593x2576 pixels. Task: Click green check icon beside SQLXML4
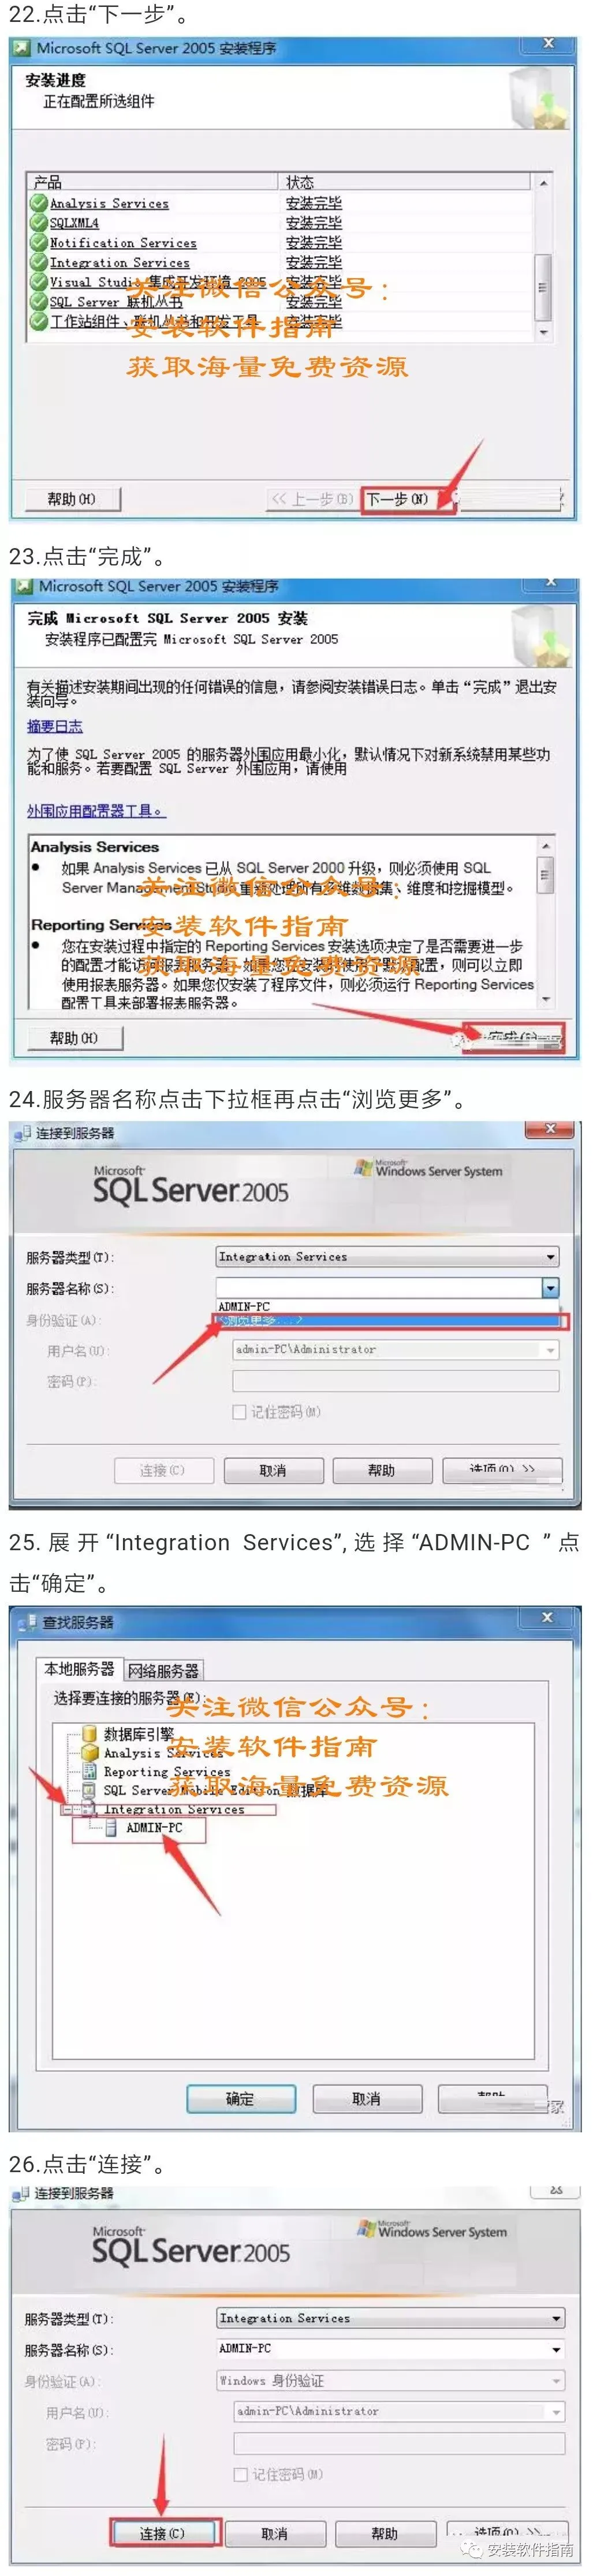(39, 222)
